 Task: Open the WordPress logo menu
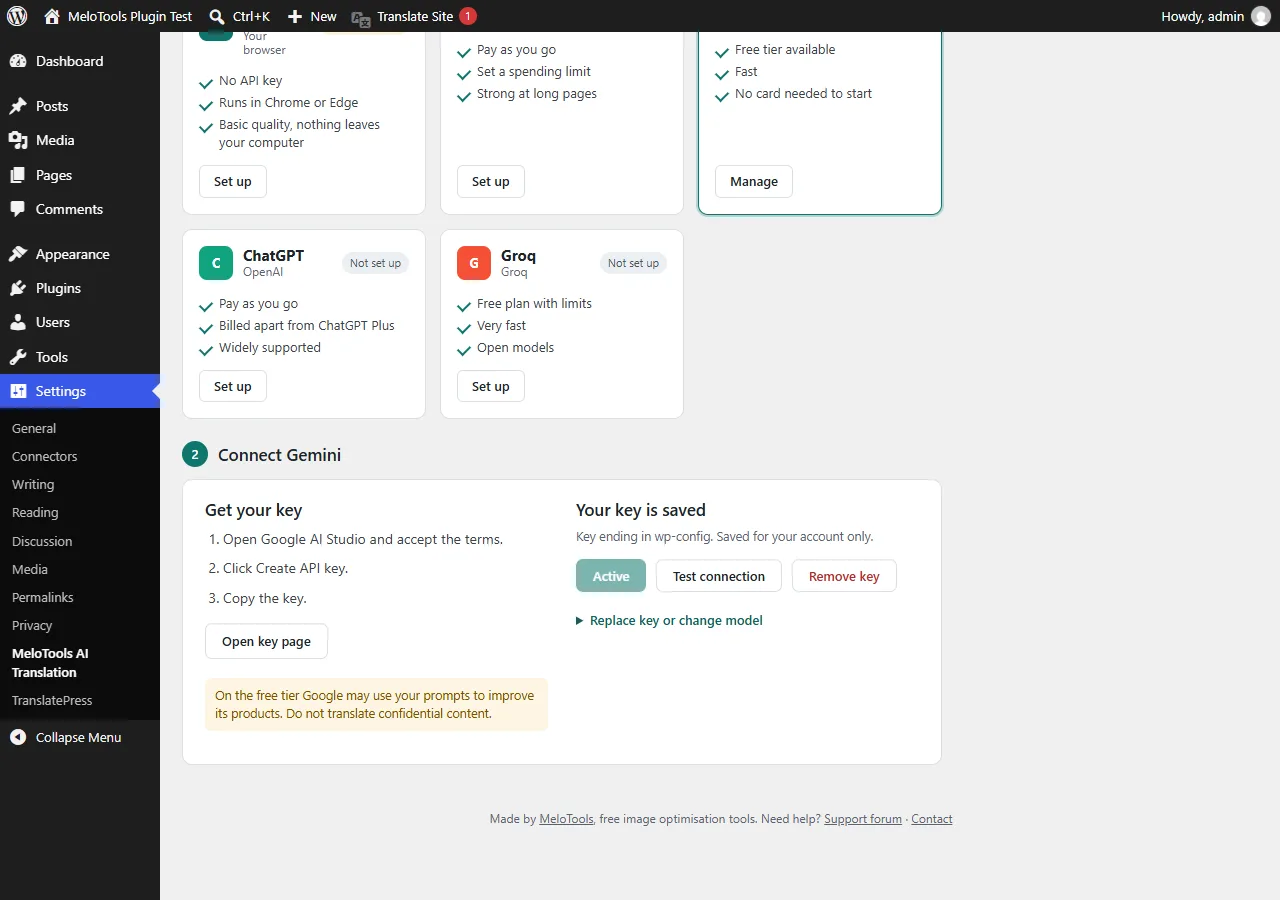pos(17,16)
